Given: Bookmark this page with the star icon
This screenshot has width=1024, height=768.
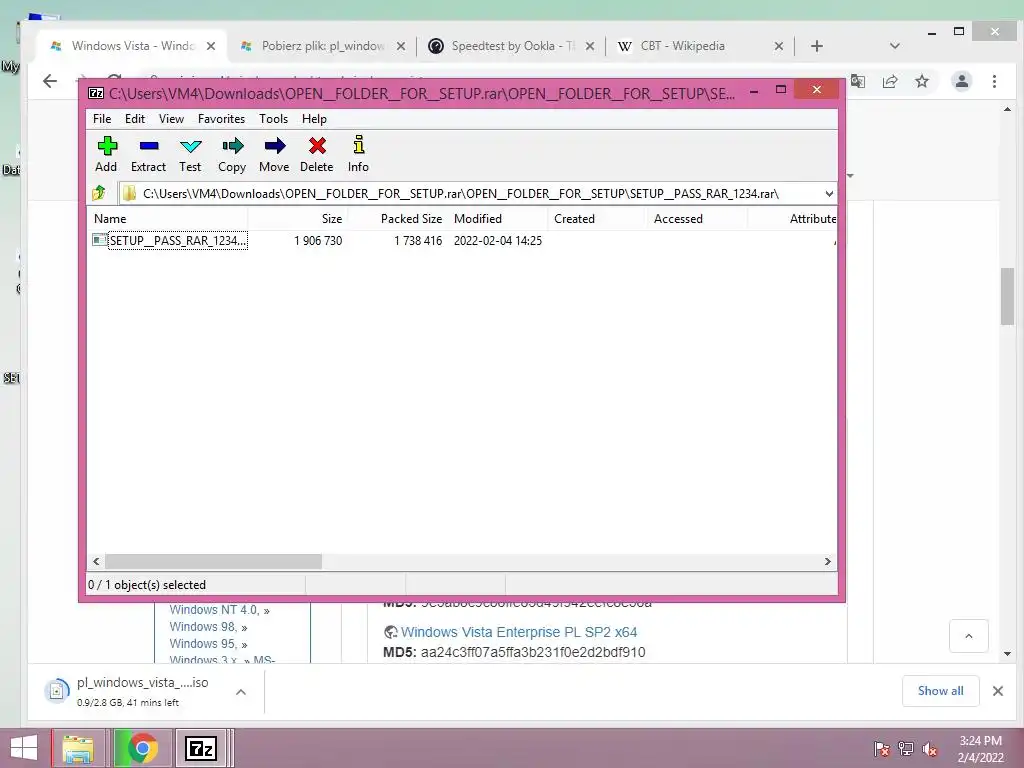Looking at the screenshot, I should [921, 82].
